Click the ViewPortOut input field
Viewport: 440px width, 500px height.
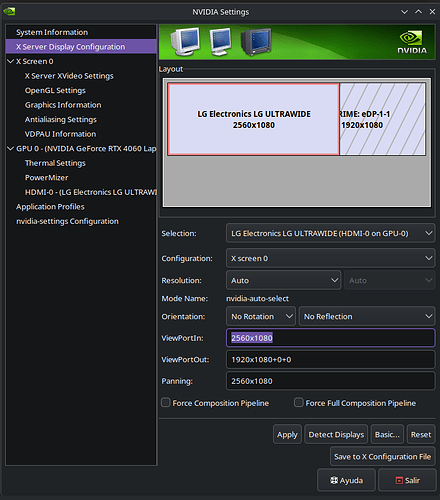click(x=330, y=359)
